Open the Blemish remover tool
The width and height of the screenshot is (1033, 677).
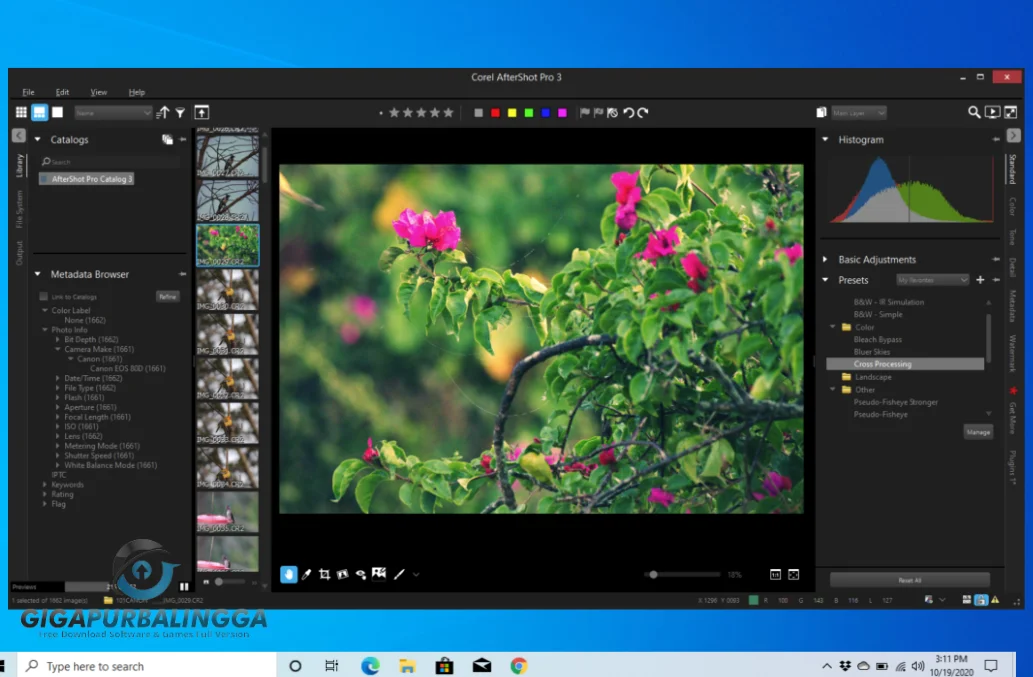pyautogui.click(x=379, y=574)
